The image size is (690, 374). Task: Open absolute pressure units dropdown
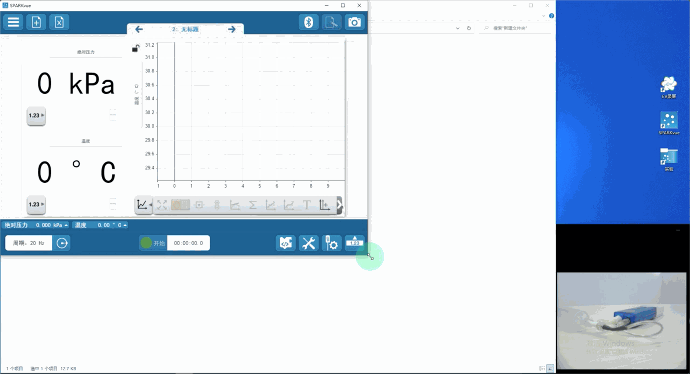coord(66,225)
